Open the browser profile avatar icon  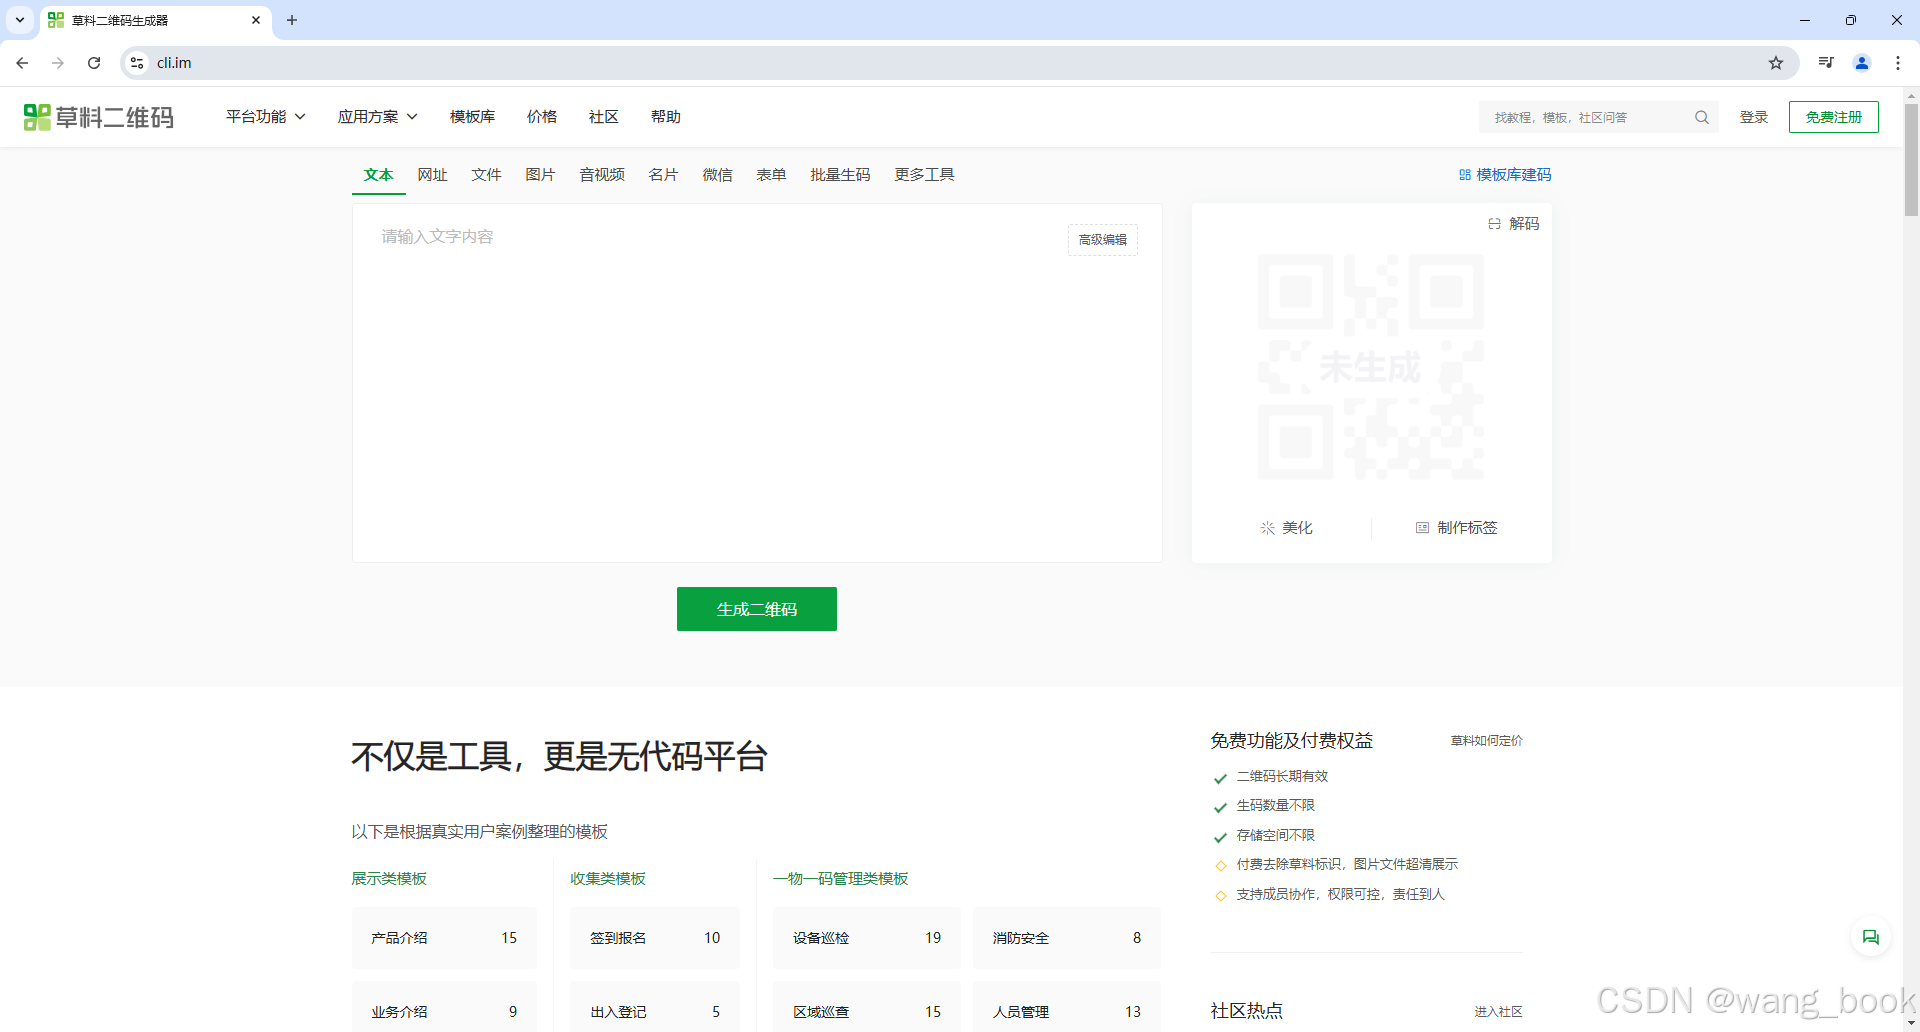(1862, 63)
